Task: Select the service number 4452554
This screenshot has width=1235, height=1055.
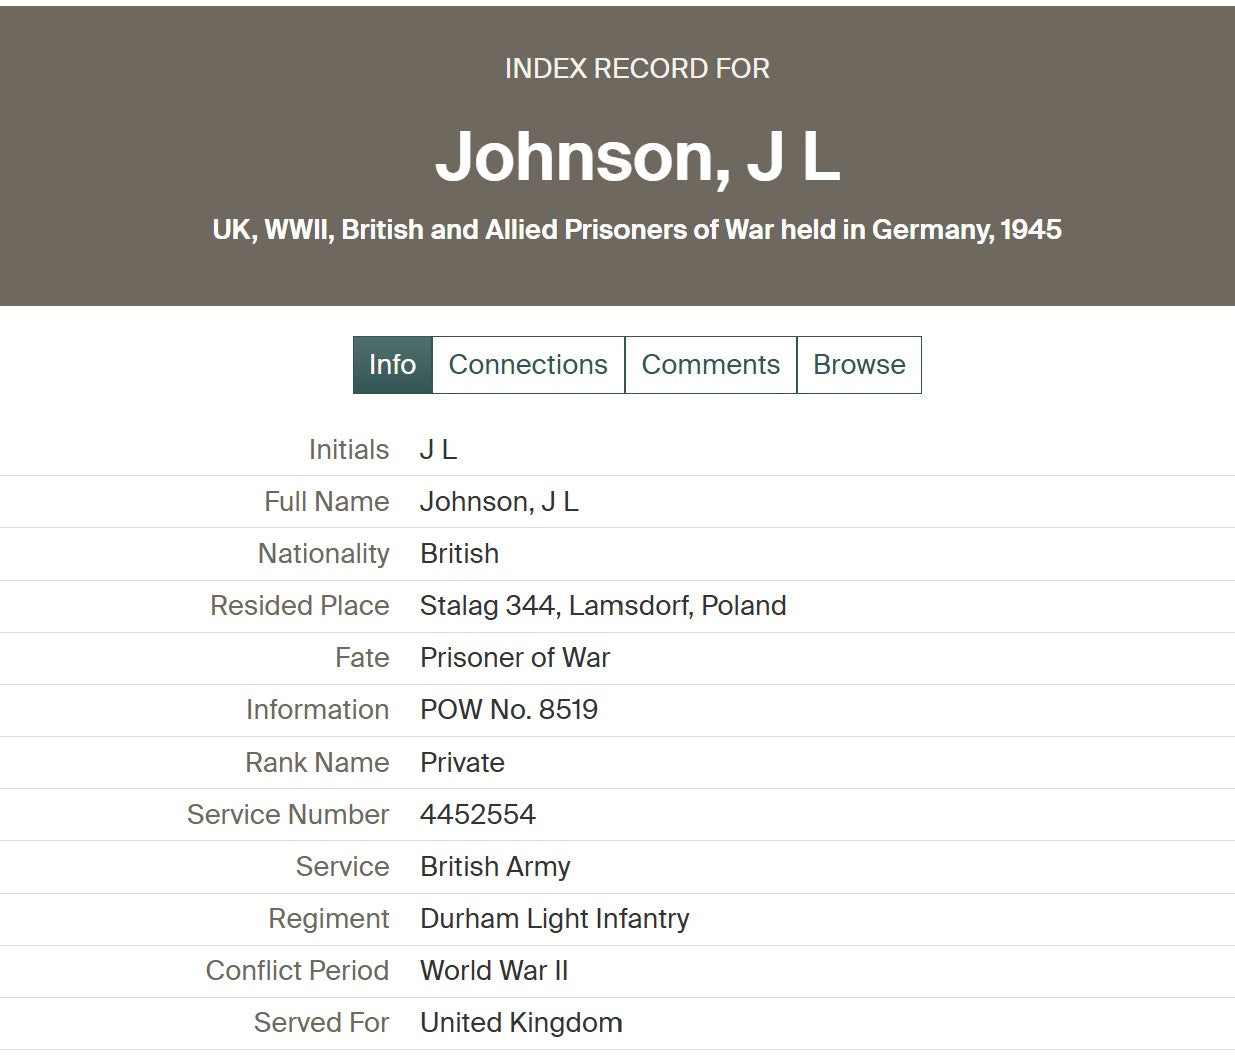Action: (477, 815)
